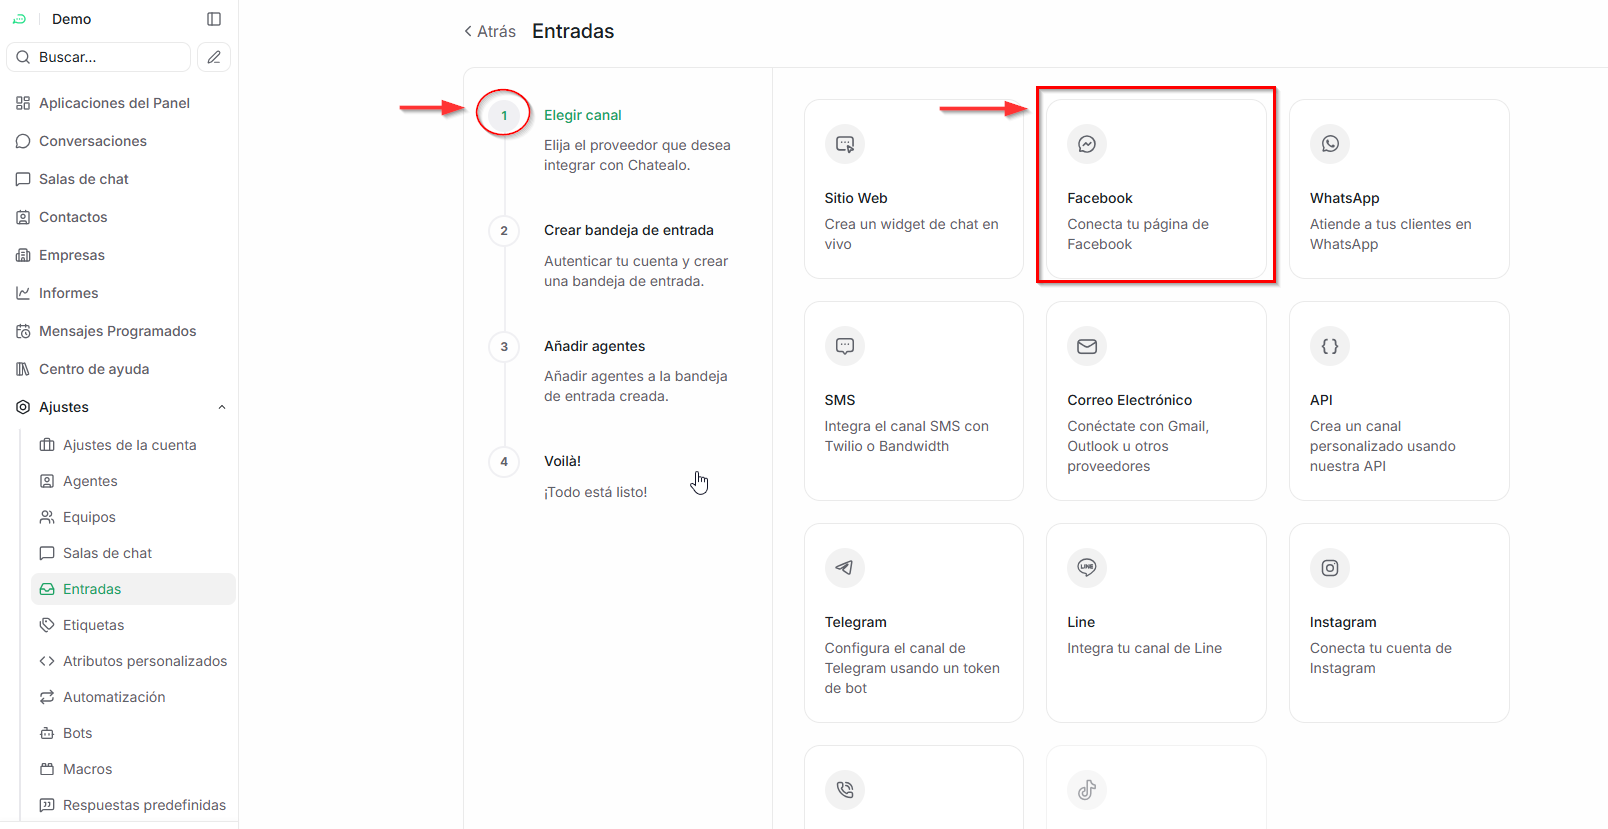Image resolution: width=1608 pixels, height=829 pixels.
Task: Click the API curly braces icon
Action: coord(1329,346)
